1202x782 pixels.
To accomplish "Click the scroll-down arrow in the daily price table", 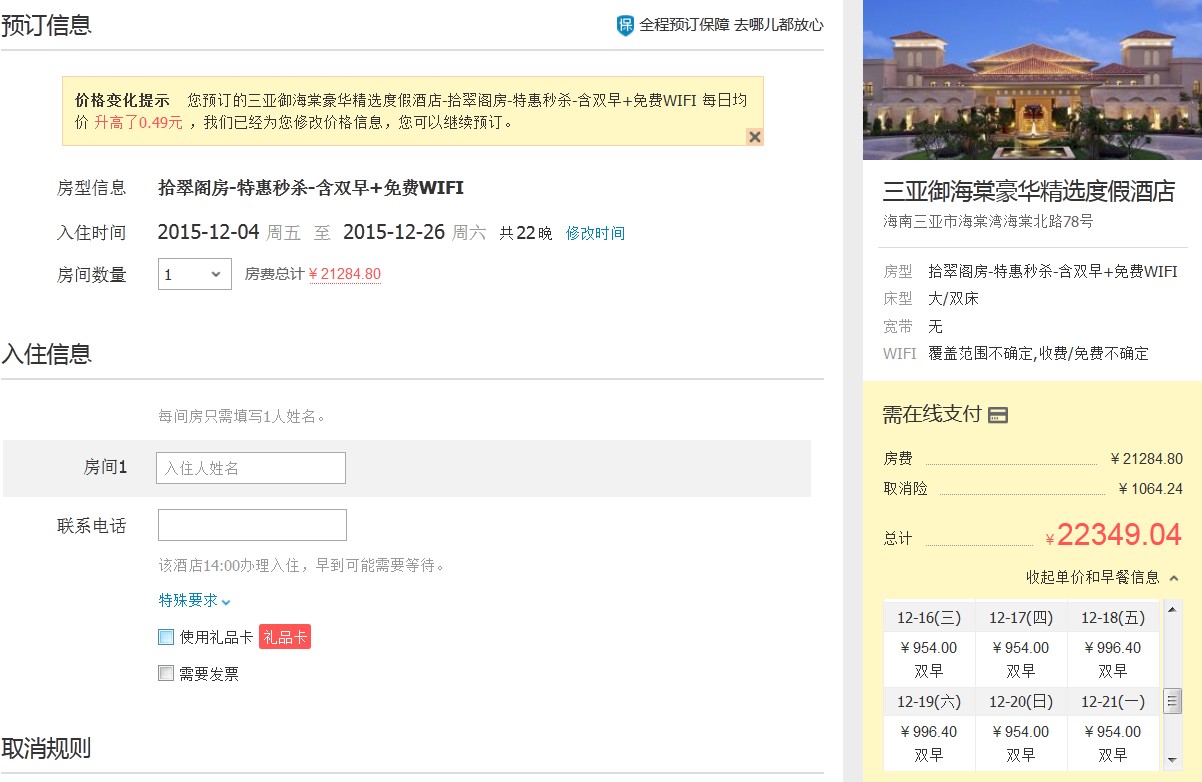I will pos(1173,760).
